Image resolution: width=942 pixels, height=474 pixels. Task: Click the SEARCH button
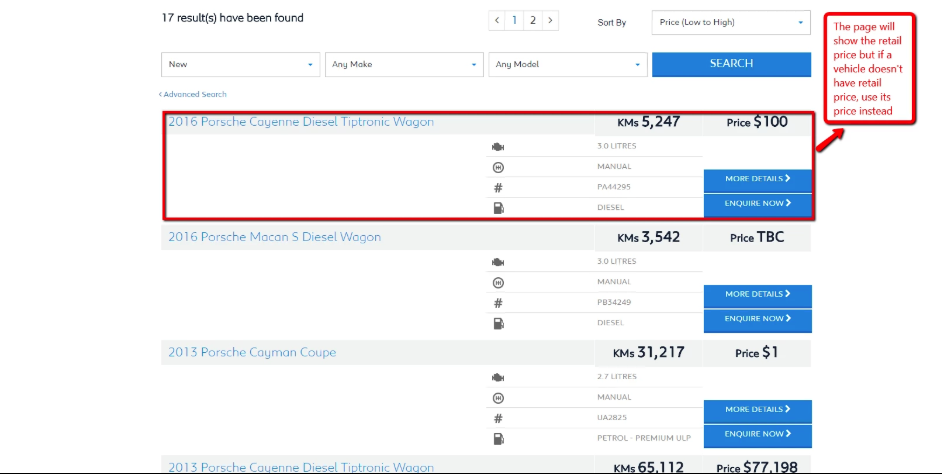(x=731, y=64)
